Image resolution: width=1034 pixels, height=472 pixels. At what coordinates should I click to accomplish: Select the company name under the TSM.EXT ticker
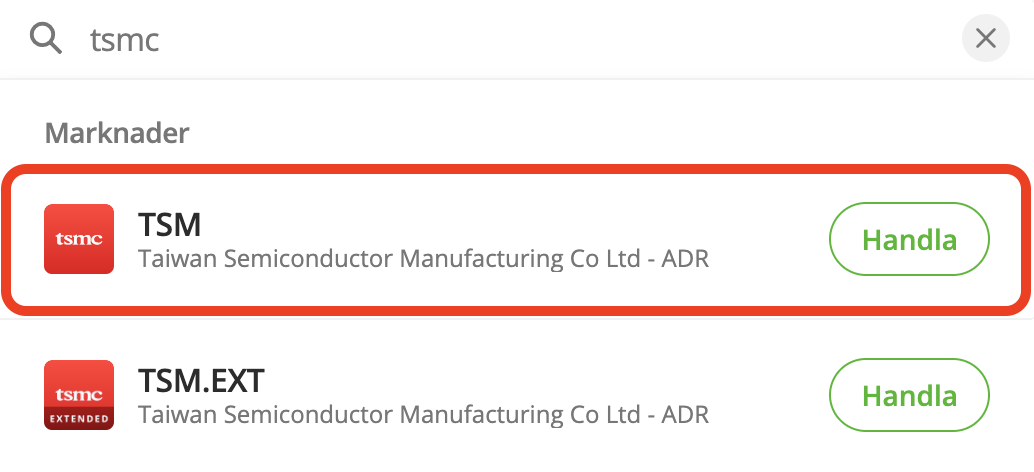coord(423,414)
